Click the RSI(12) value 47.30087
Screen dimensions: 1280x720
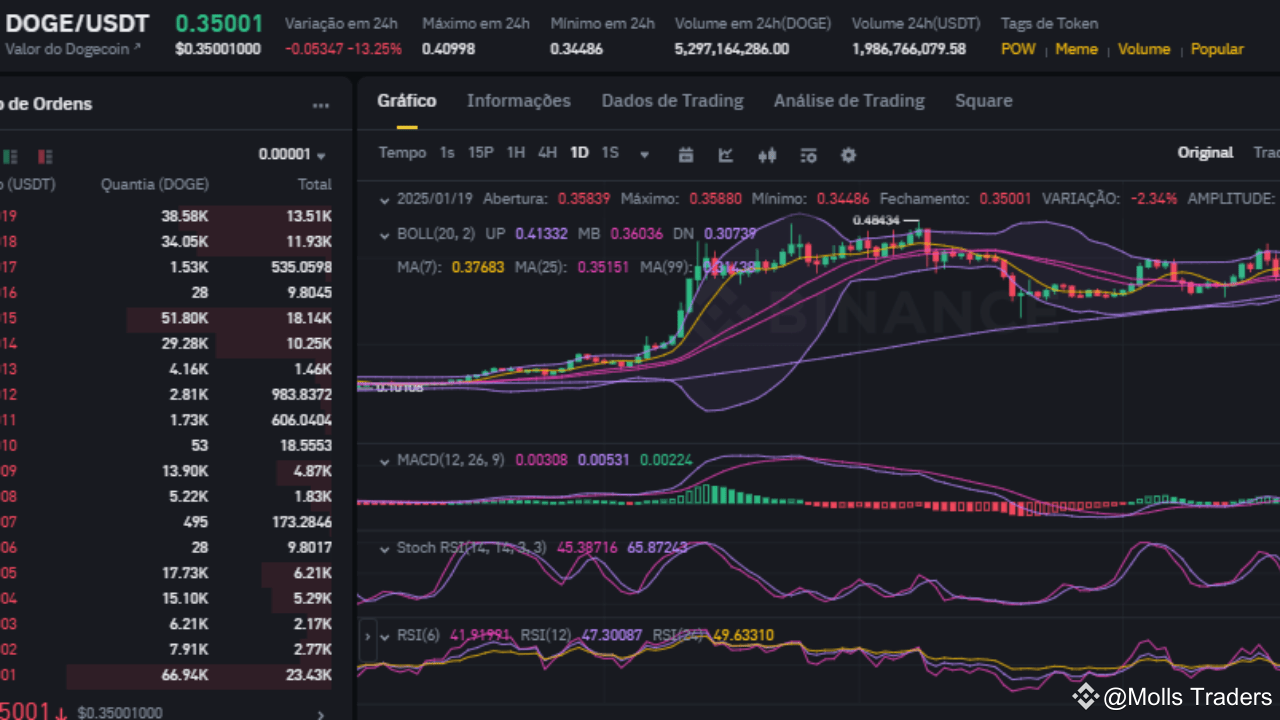tap(614, 635)
